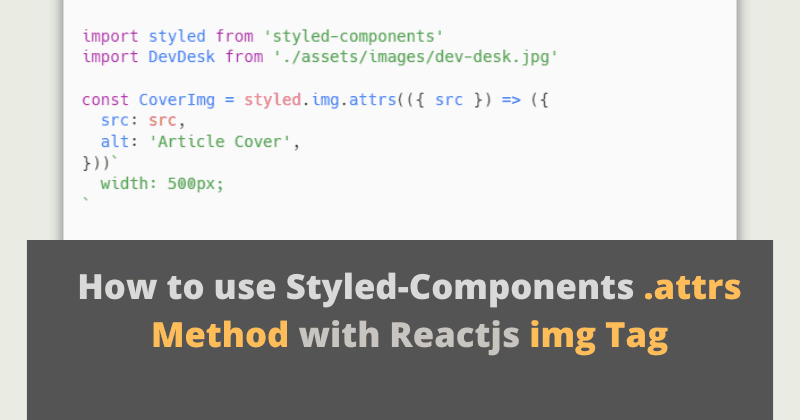The width and height of the screenshot is (800, 420).
Task: Click the orange 'Method' word in title
Action: (x=220, y=335)
